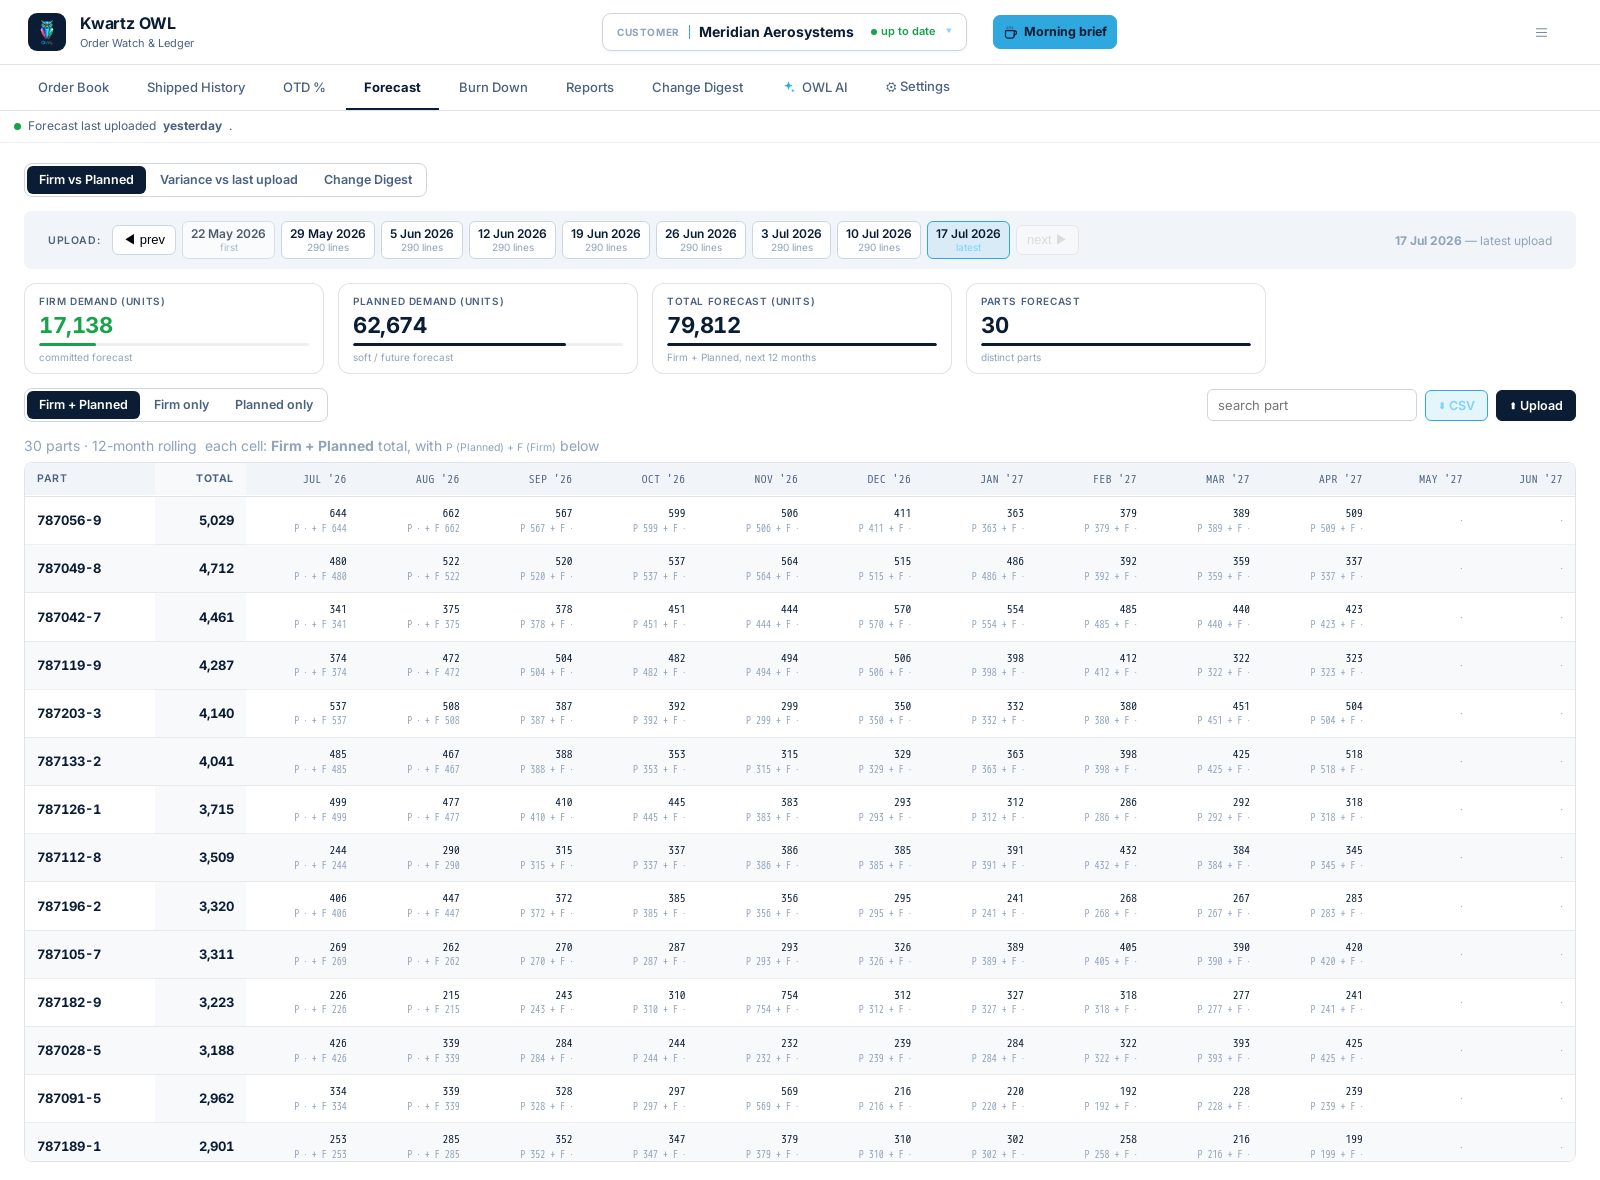Click the Upload forecast button

click(1535, 405)
